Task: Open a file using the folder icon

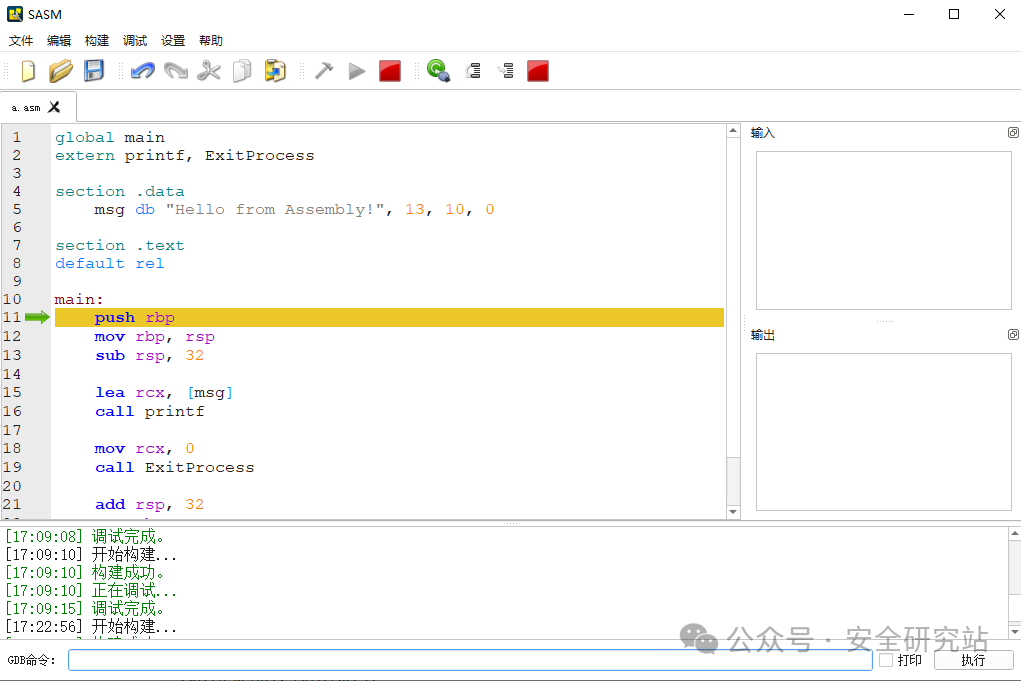Action: [x=61, y=71]
